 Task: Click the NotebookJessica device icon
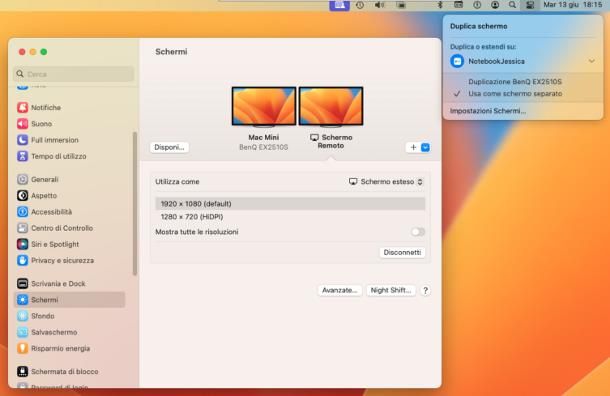[457, 61]
